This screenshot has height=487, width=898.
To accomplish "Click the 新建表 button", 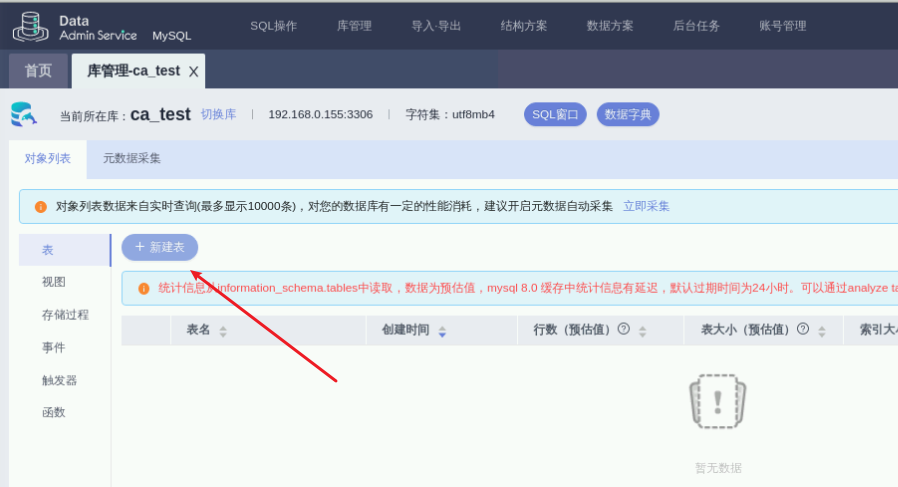I will tap(160, 248).
